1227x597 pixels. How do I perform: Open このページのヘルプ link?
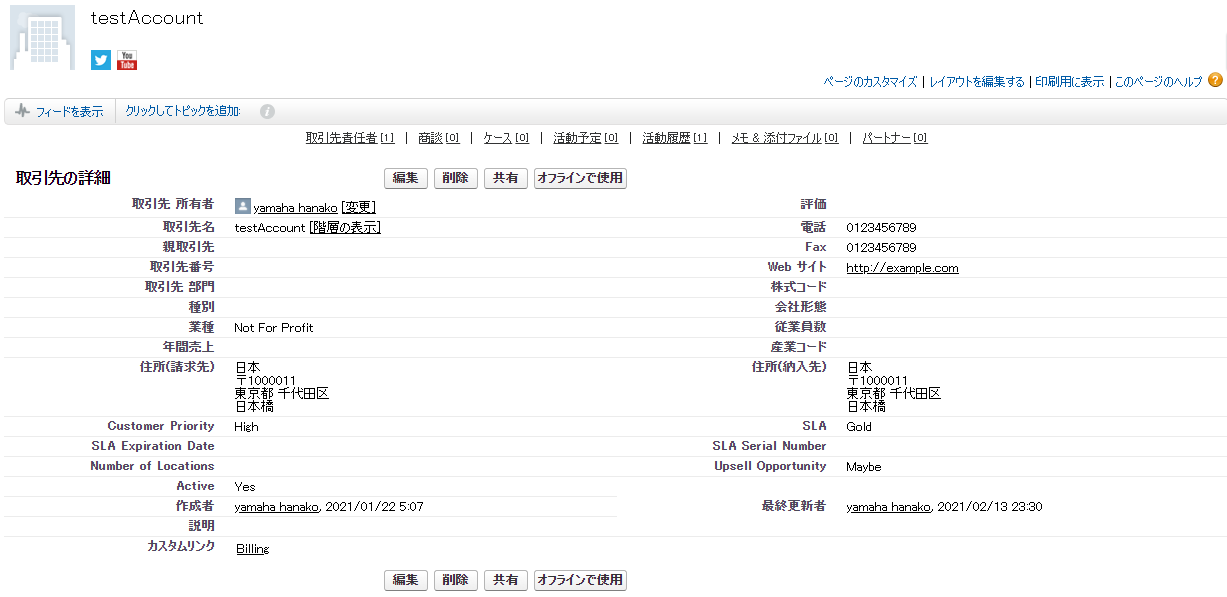tap(1158, 82)
